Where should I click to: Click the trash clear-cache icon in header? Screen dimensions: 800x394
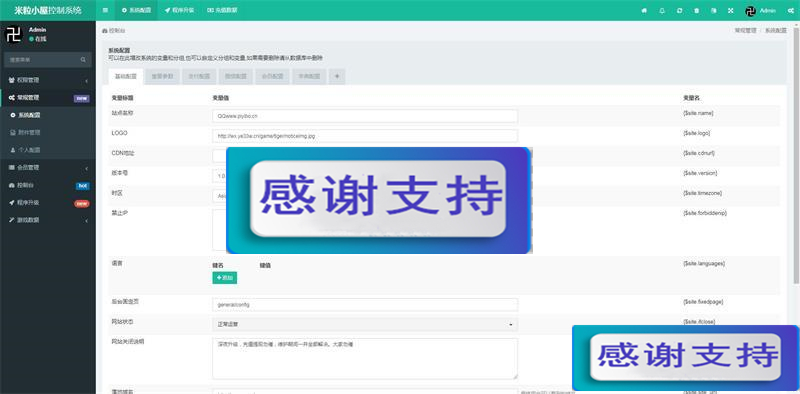696,10
